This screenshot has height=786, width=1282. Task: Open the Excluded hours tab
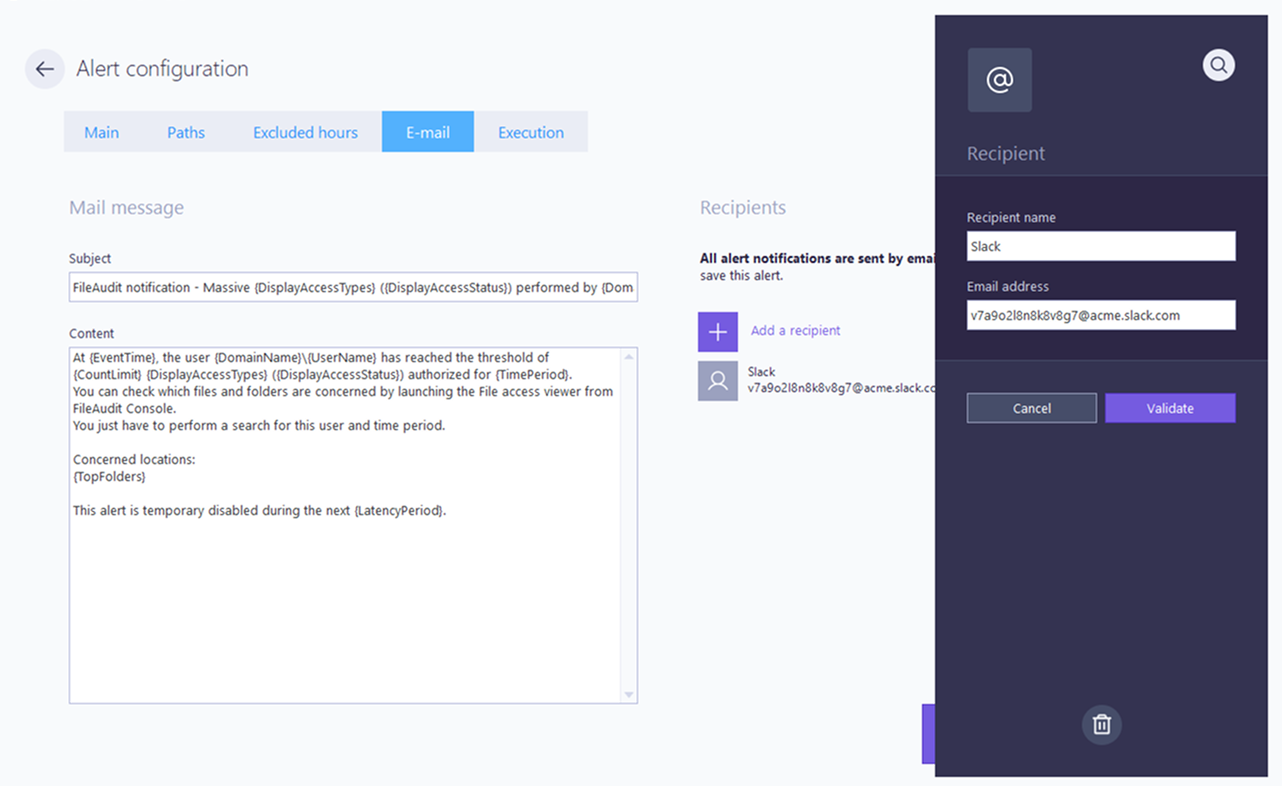[x=305, y=132]
